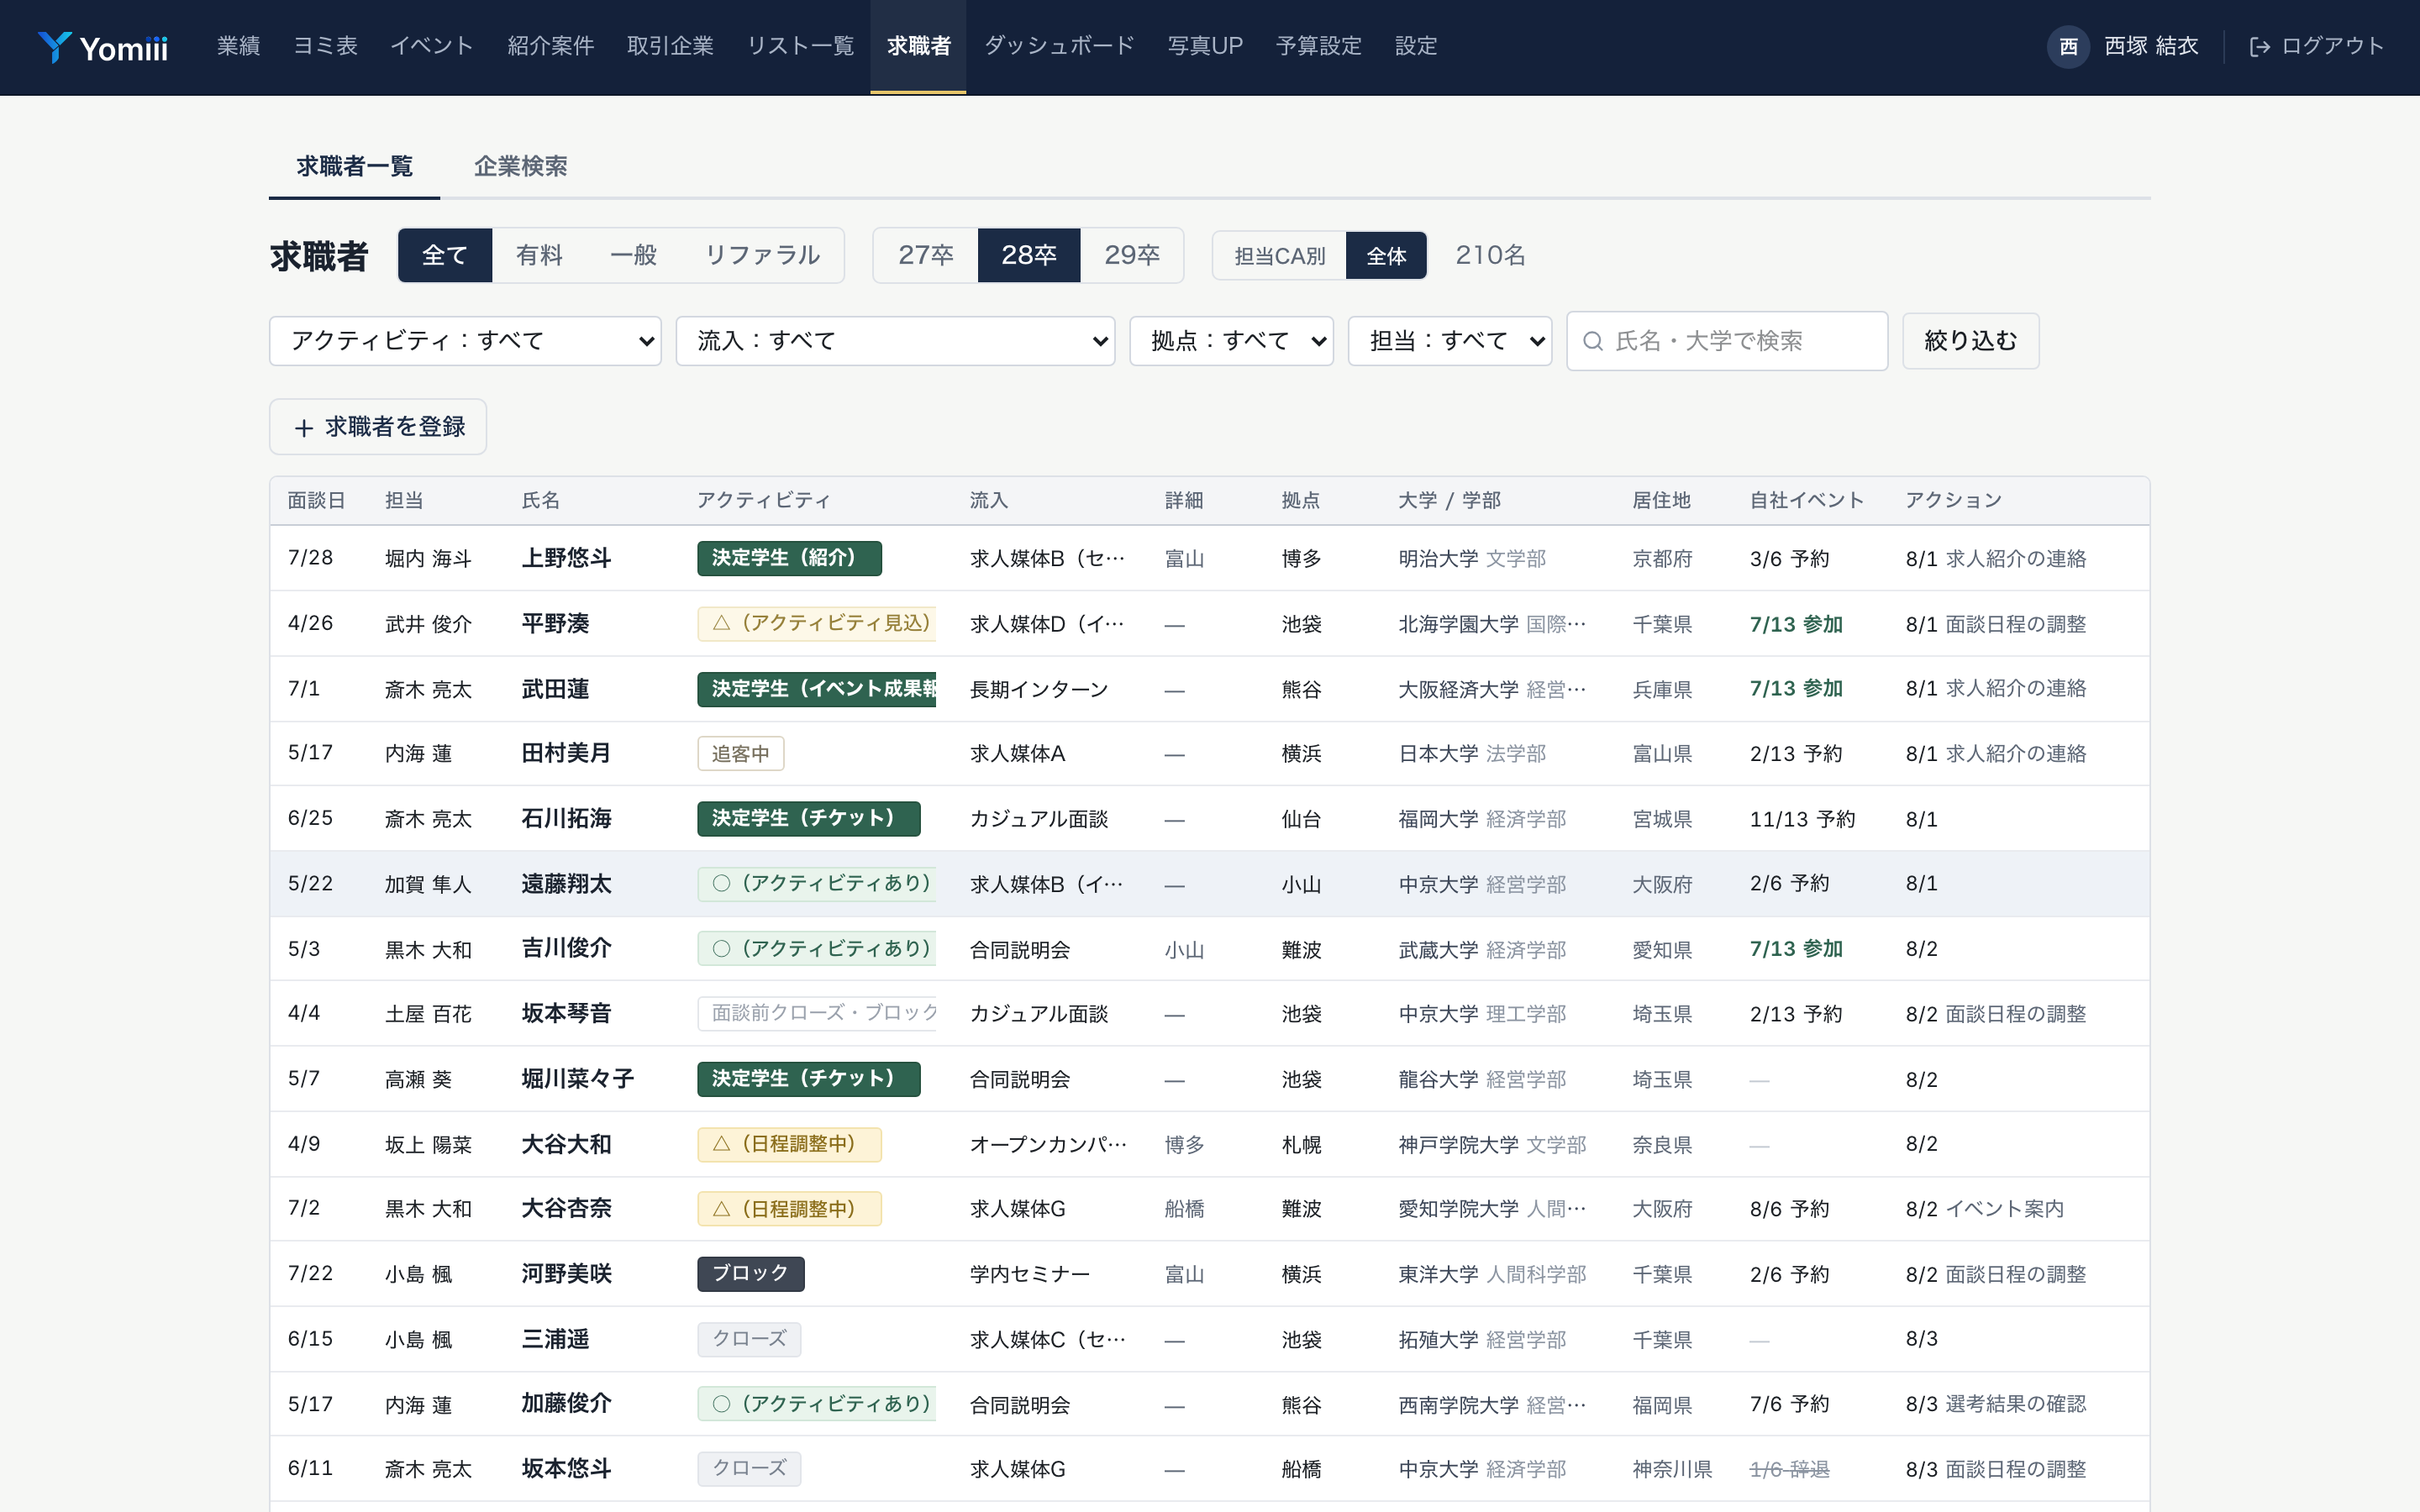Image resolution: width=2420 pixels, height=1512 pixels.
Task: Click 石川拓海's 11/13 予約 event
Action: tap(1802, 819)
